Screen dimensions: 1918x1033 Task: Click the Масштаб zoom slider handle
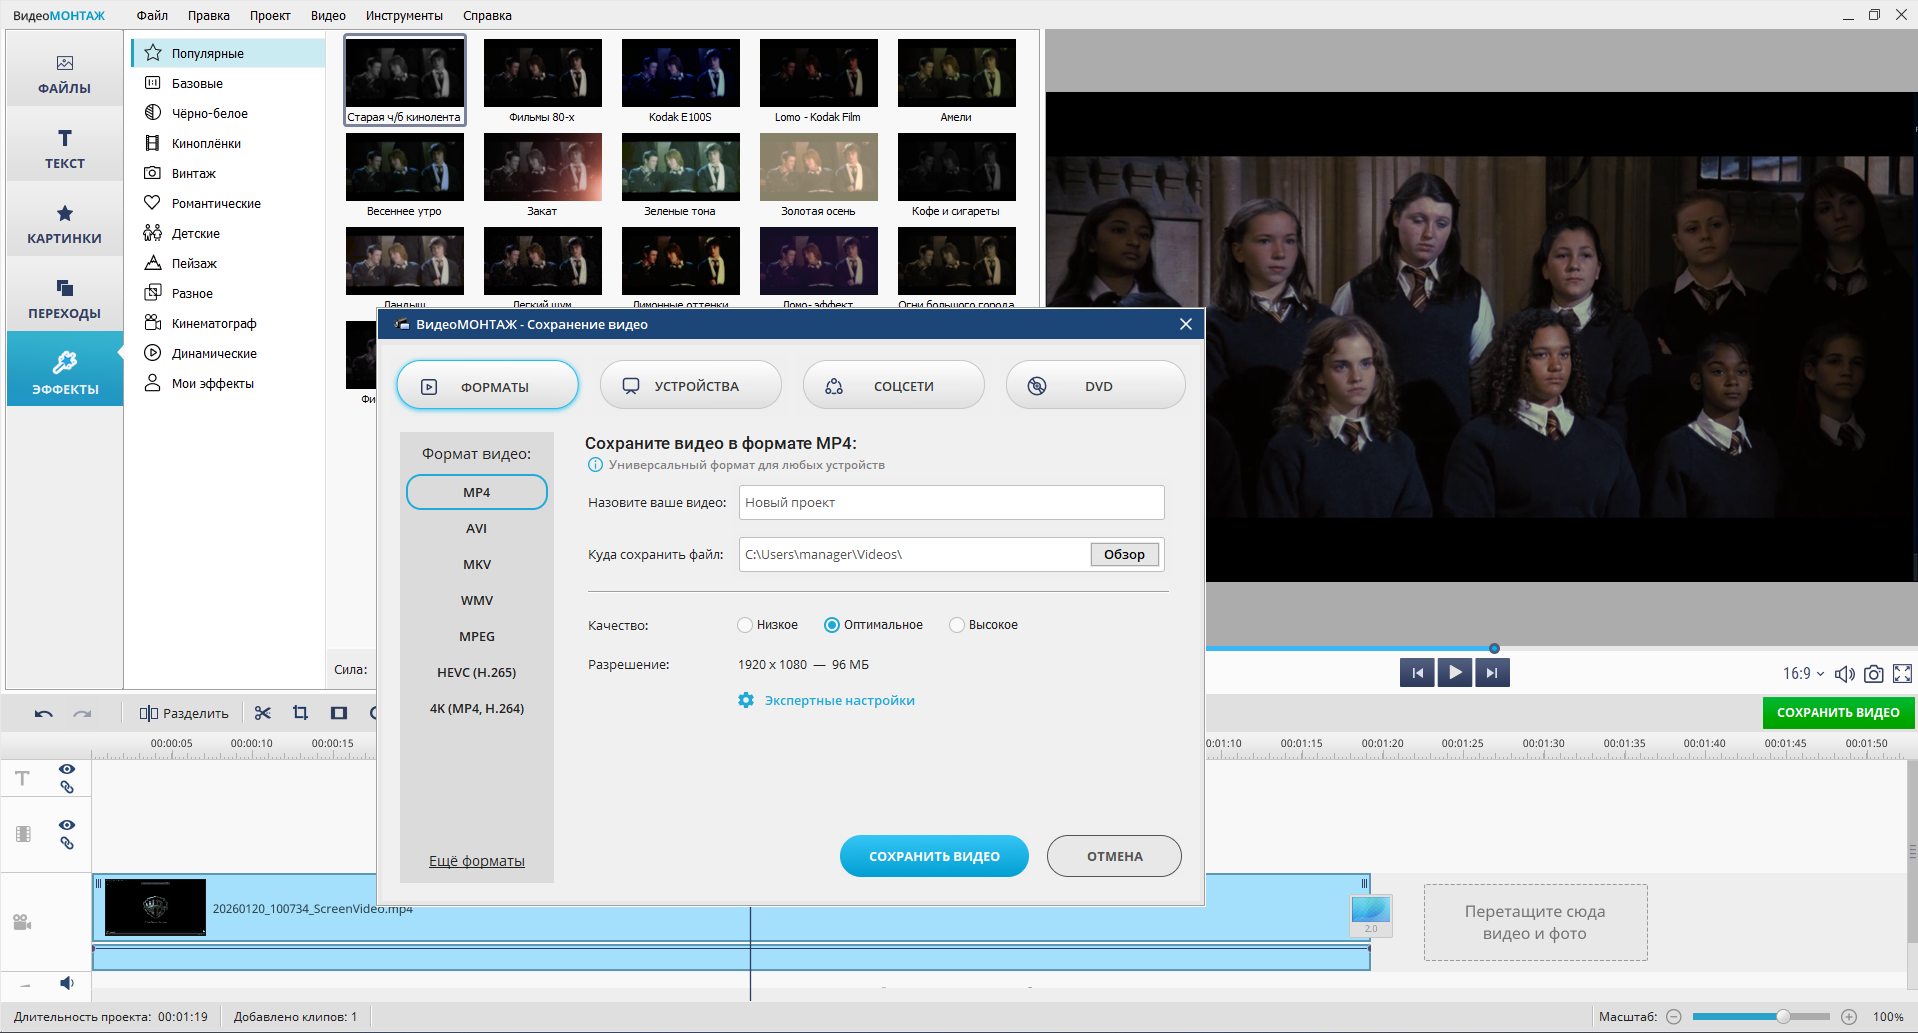coord(1783,1017)
